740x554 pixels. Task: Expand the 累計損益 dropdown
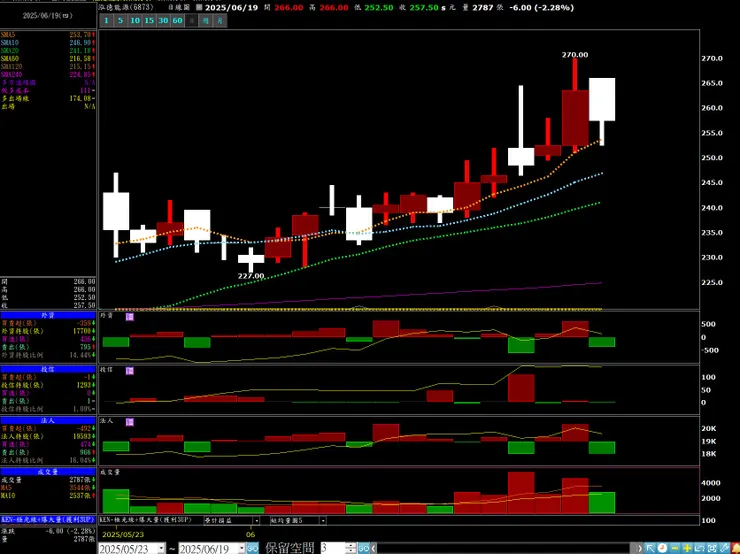coord(256,520)
